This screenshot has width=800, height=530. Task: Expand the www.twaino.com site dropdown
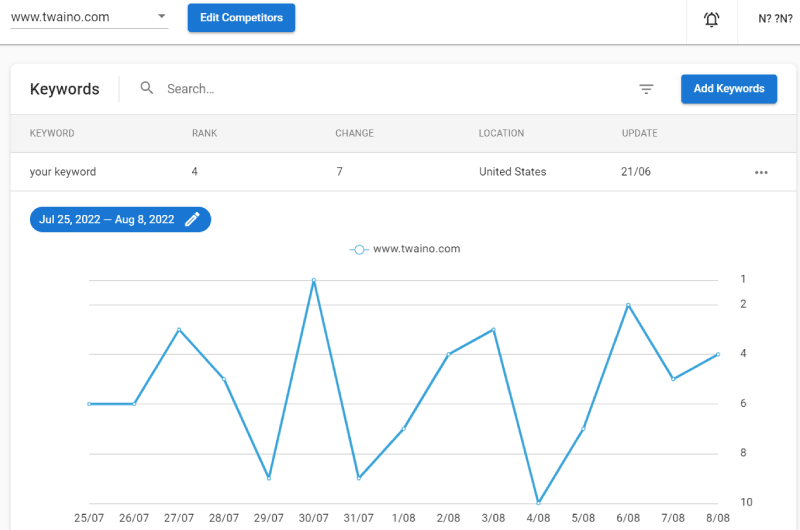89,17
